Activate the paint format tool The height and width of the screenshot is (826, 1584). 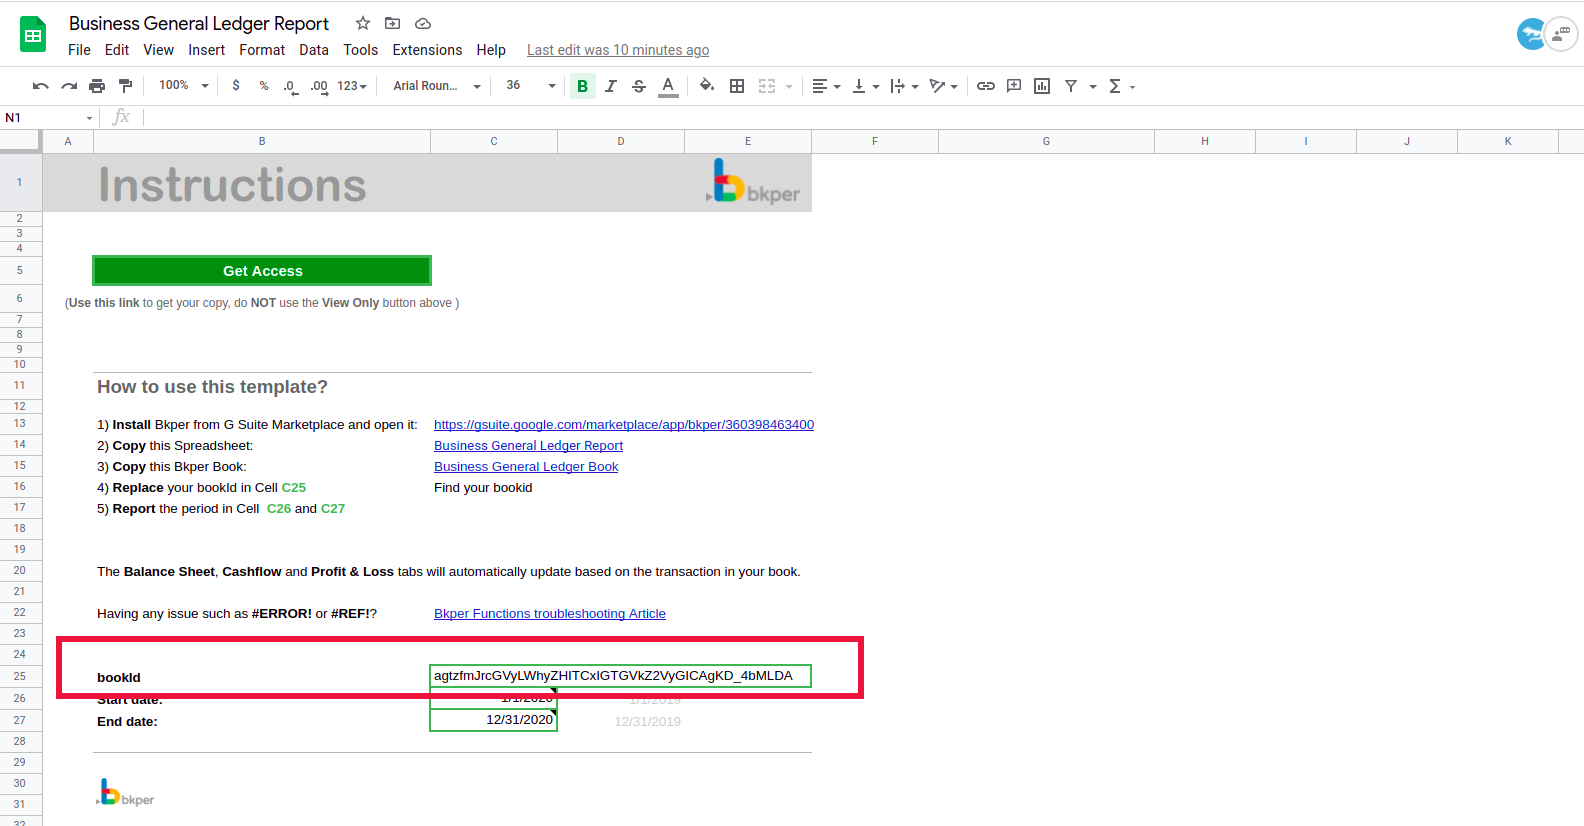(x=125, y=86)
